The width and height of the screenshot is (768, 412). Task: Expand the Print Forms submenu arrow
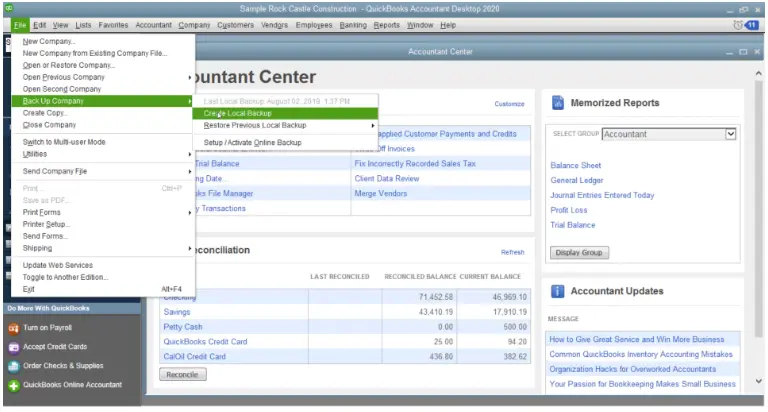(x=190, y=213)
